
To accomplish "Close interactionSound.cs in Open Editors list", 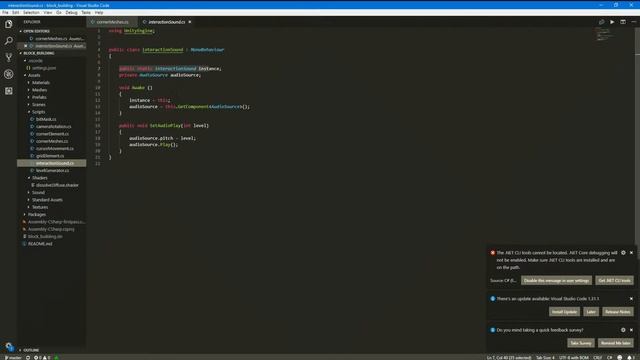I will [25, 46].
